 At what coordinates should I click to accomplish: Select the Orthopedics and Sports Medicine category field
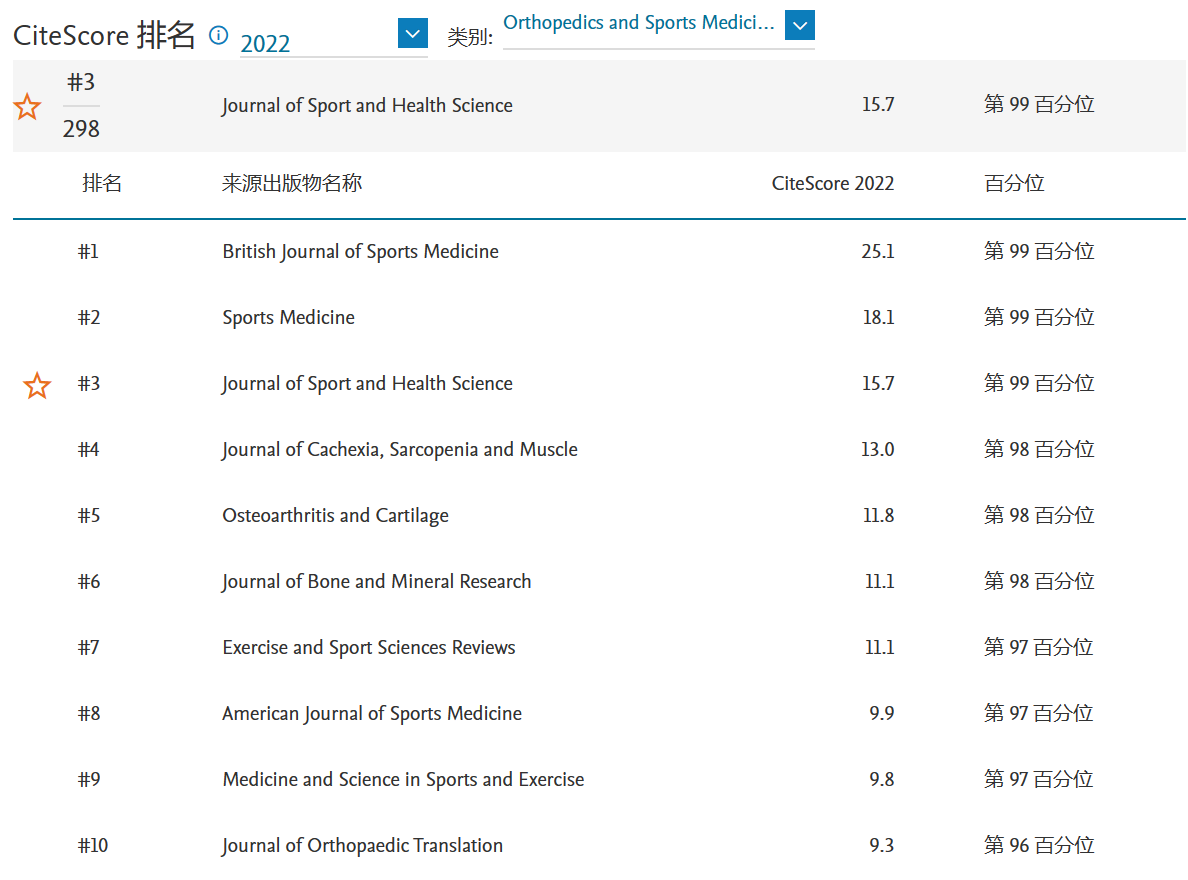click(639, 23)
